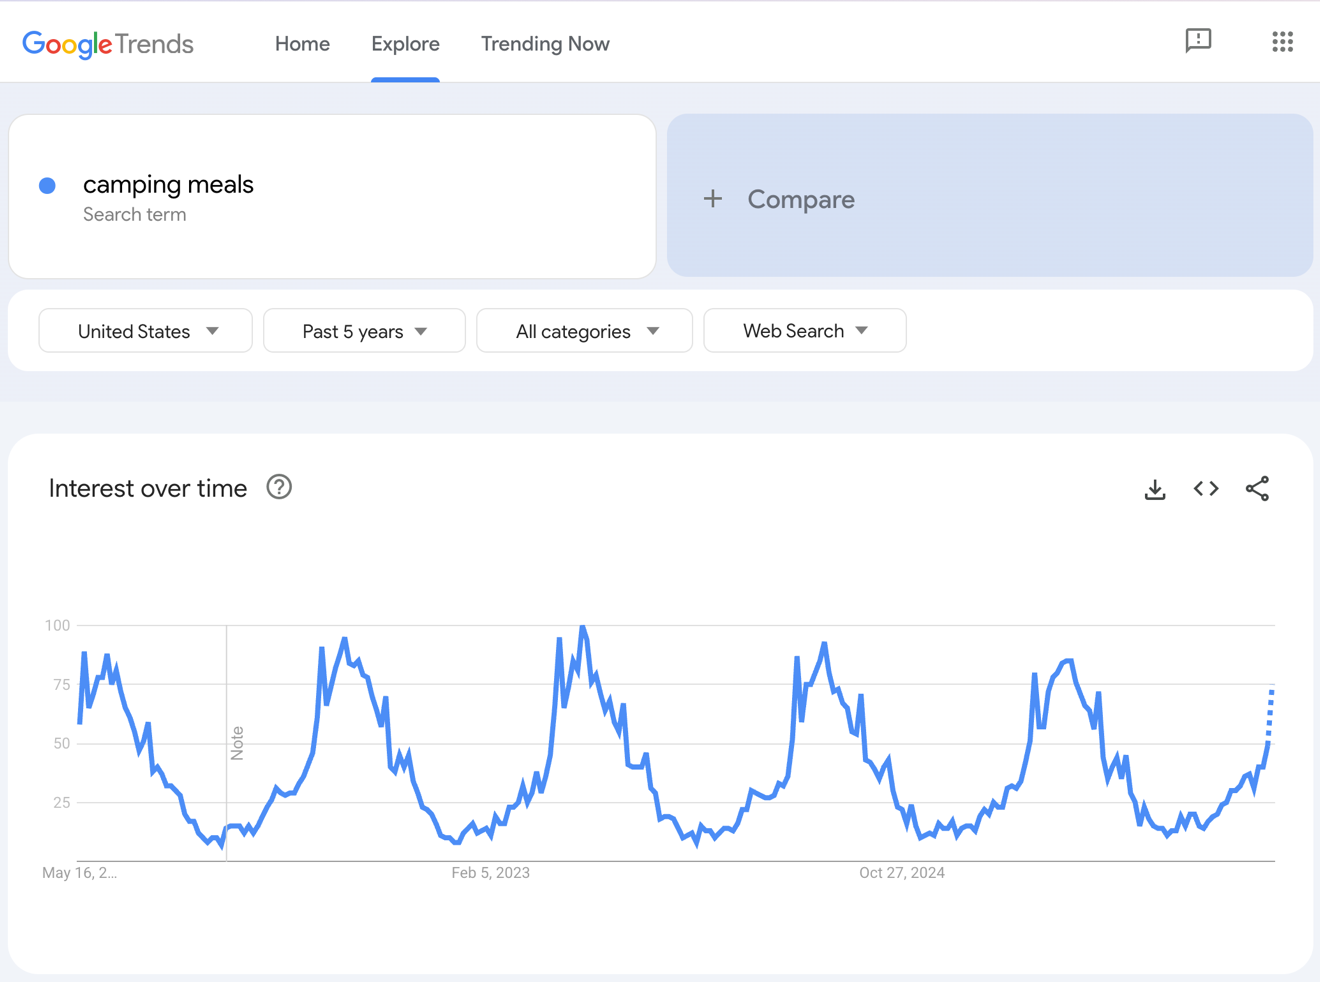Click the 75 y-axis value
1320x982 pixels.
tap(61, 684)
